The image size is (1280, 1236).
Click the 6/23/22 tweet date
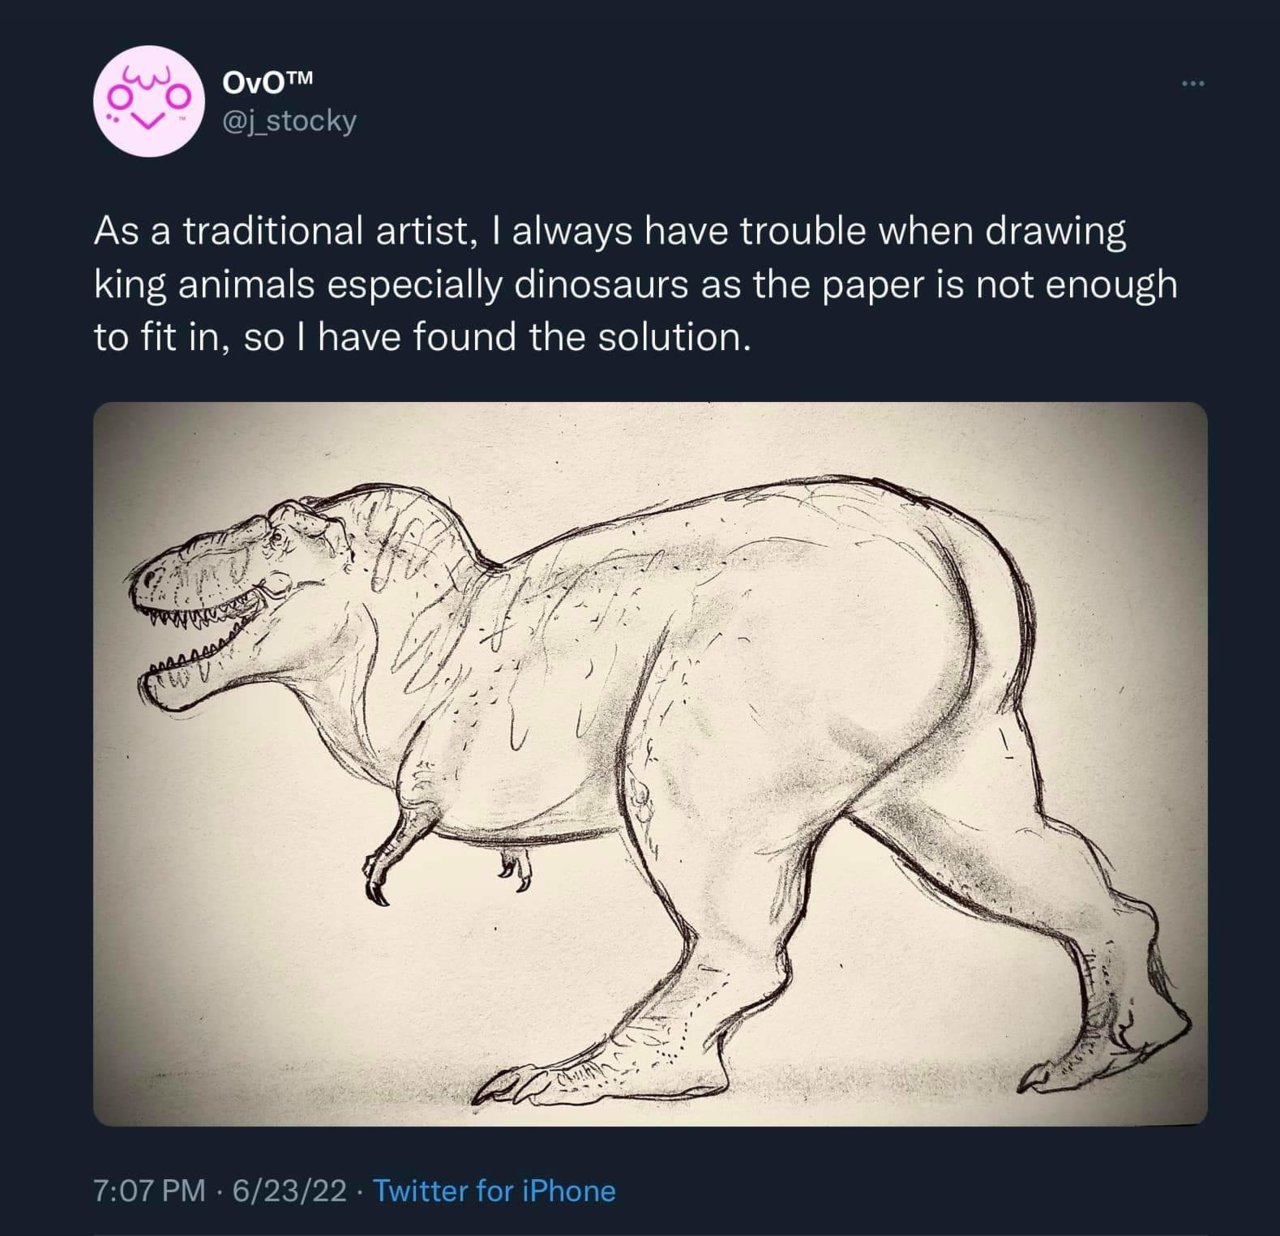289,1190
